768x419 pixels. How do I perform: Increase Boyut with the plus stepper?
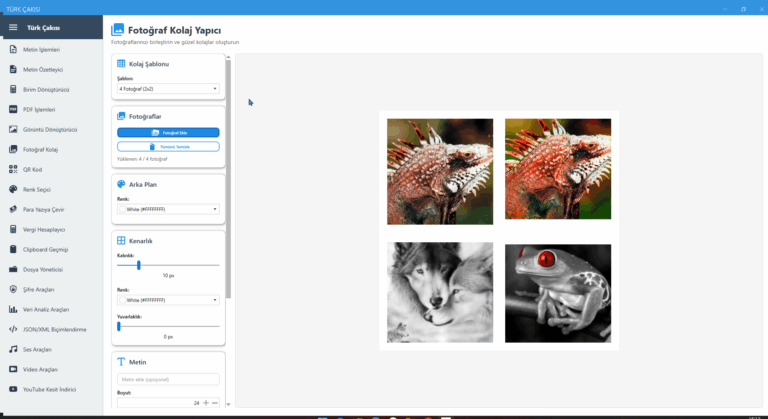[x=206, y=402]
